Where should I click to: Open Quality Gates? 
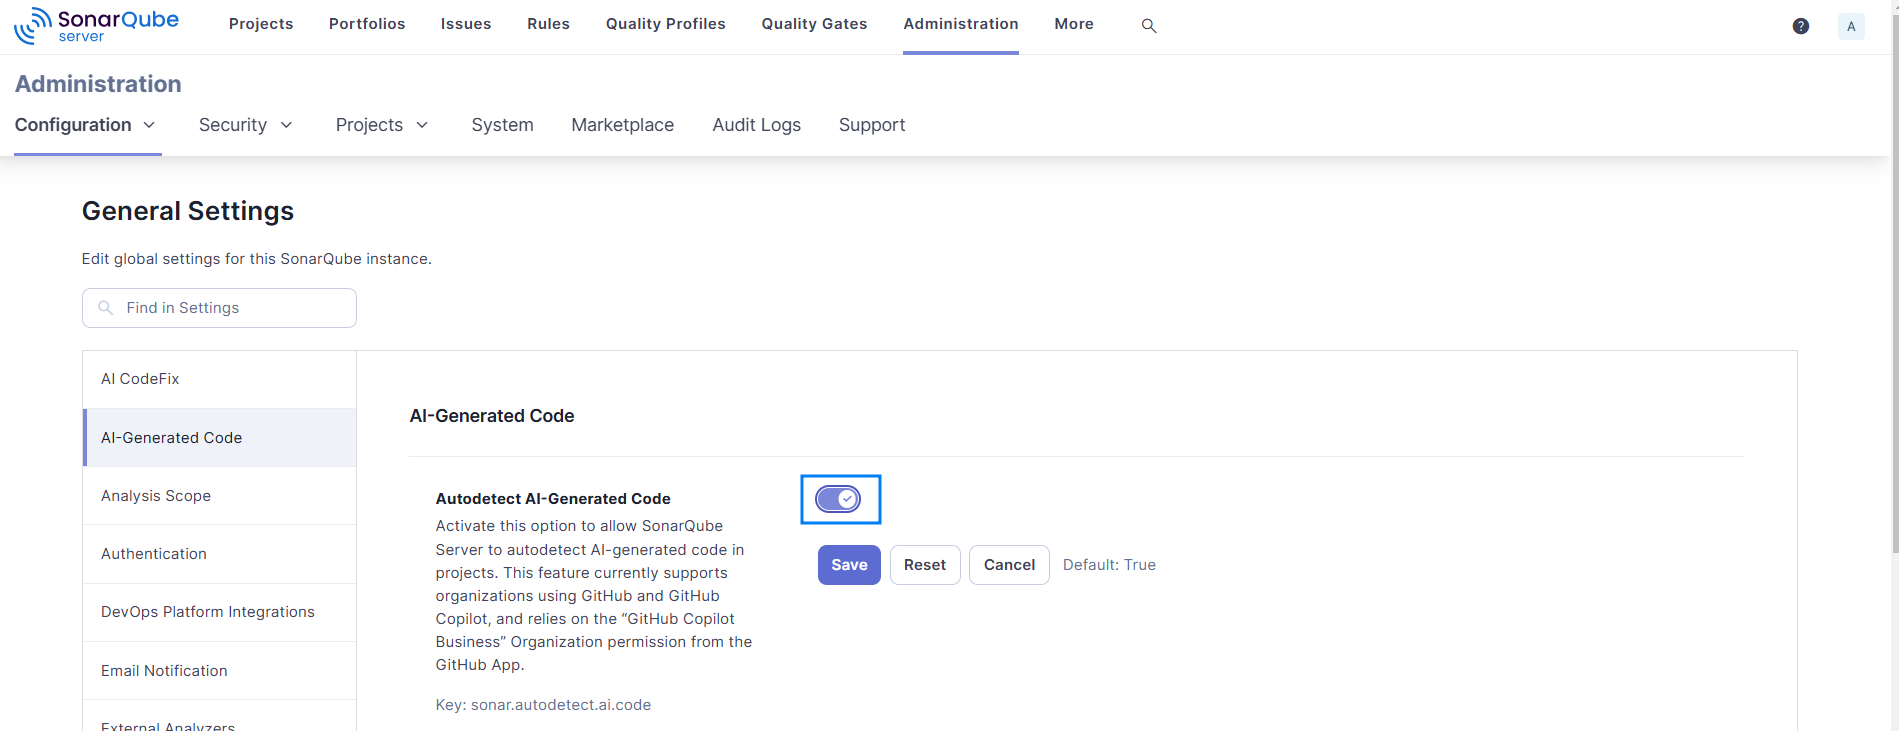click(x=814, y=24)
